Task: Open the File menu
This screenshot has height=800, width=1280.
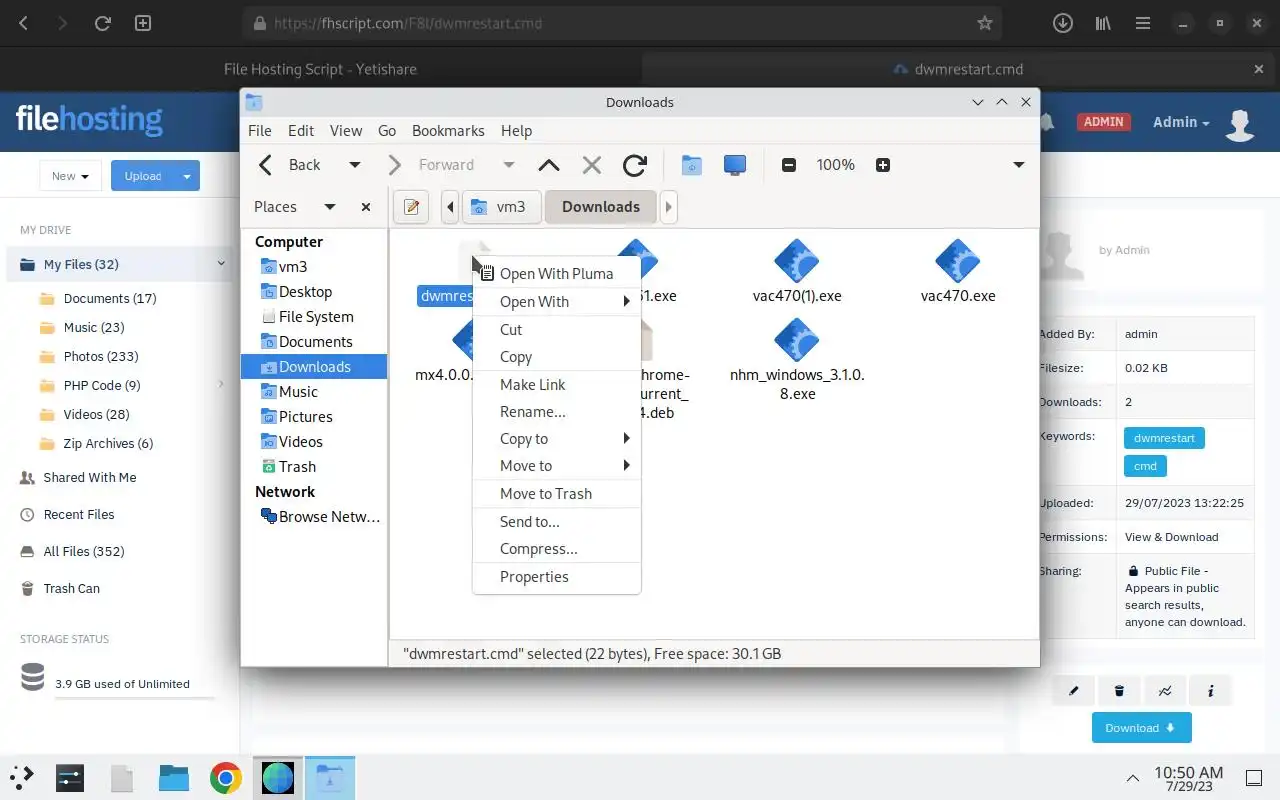Action: click(x=260, y=131)
